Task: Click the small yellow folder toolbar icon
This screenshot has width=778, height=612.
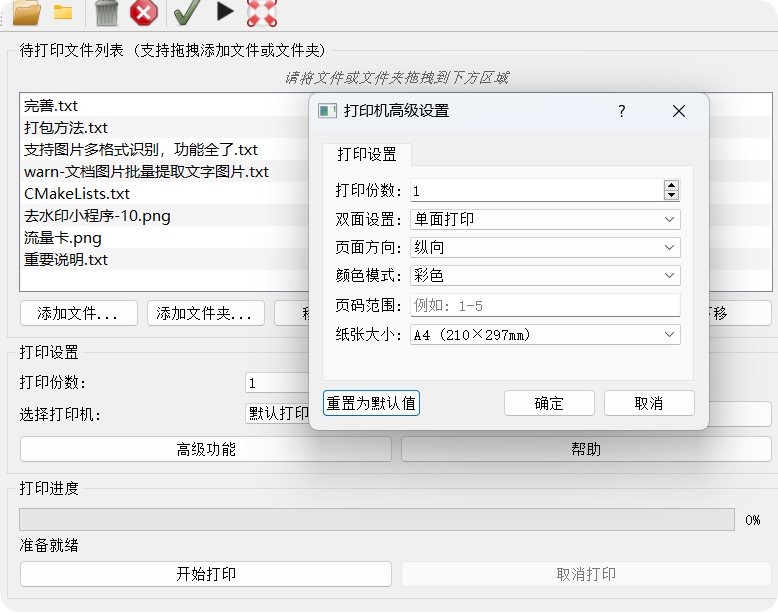Action: [63, 12]
